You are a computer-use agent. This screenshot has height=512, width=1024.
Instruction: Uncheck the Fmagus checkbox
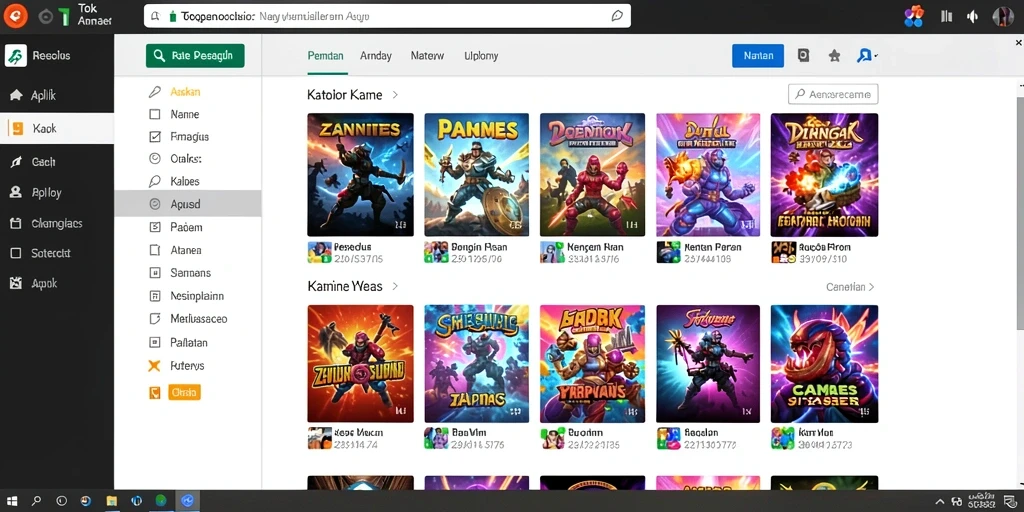tap(155, 136)
